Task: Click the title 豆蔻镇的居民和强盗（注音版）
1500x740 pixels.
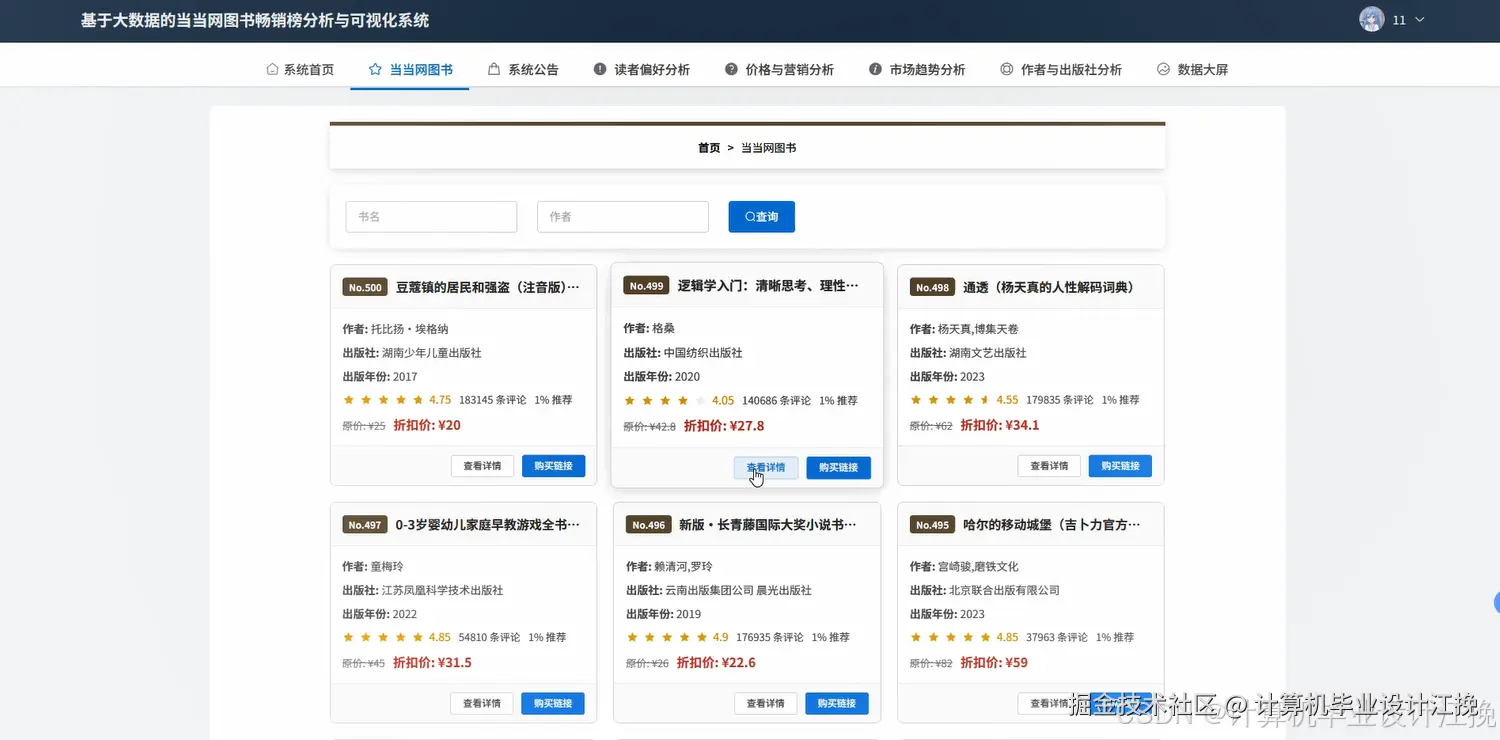Action: [488, 287]
